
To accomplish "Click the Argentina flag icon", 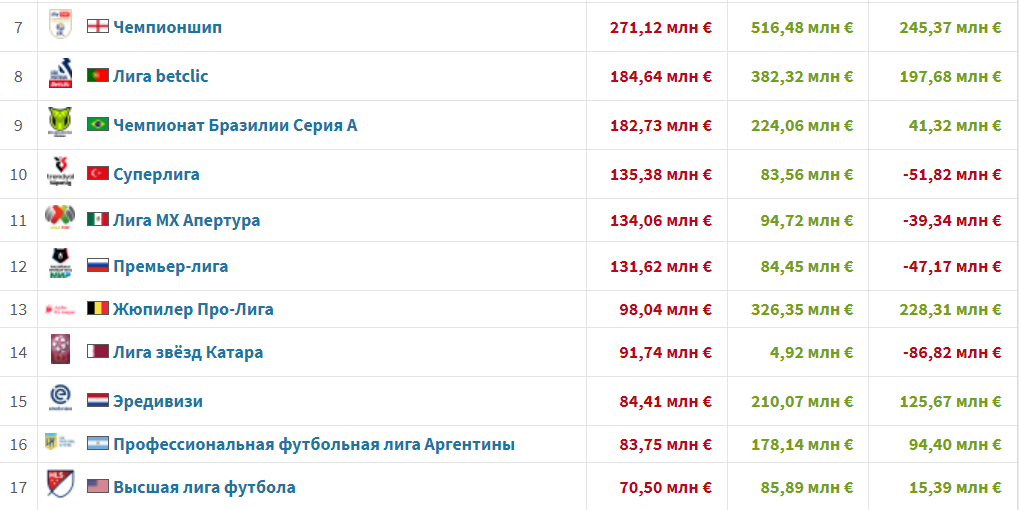I will tap(97, 444).
